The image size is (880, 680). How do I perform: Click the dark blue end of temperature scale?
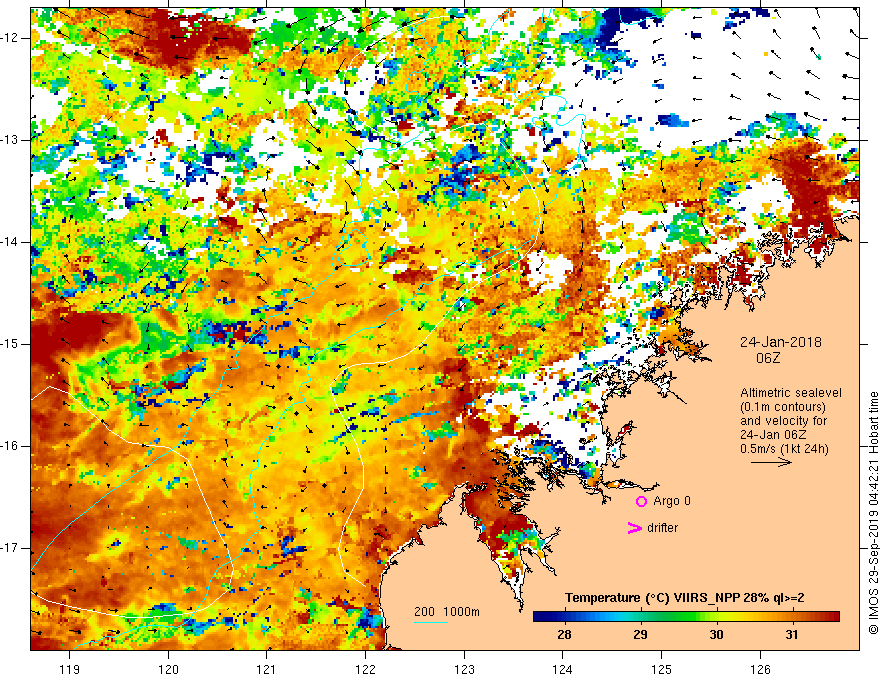[x=540, y=617]
